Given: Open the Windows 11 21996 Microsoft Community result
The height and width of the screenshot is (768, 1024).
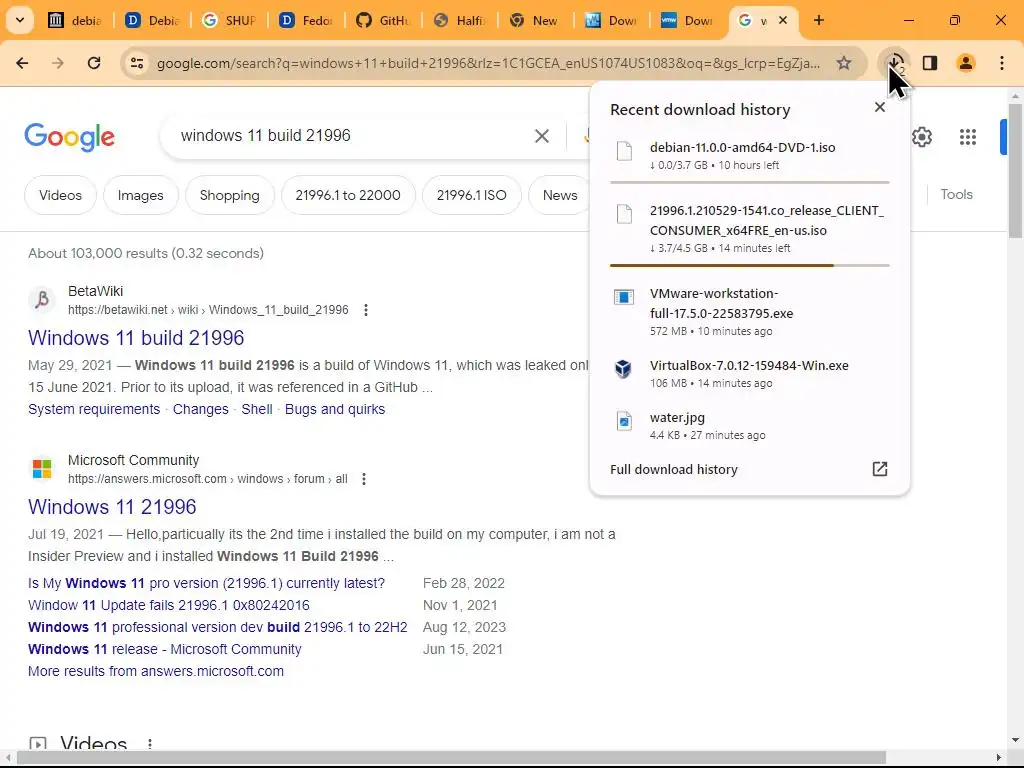Looking at the screenshot, I should click(x=112, y=507).
